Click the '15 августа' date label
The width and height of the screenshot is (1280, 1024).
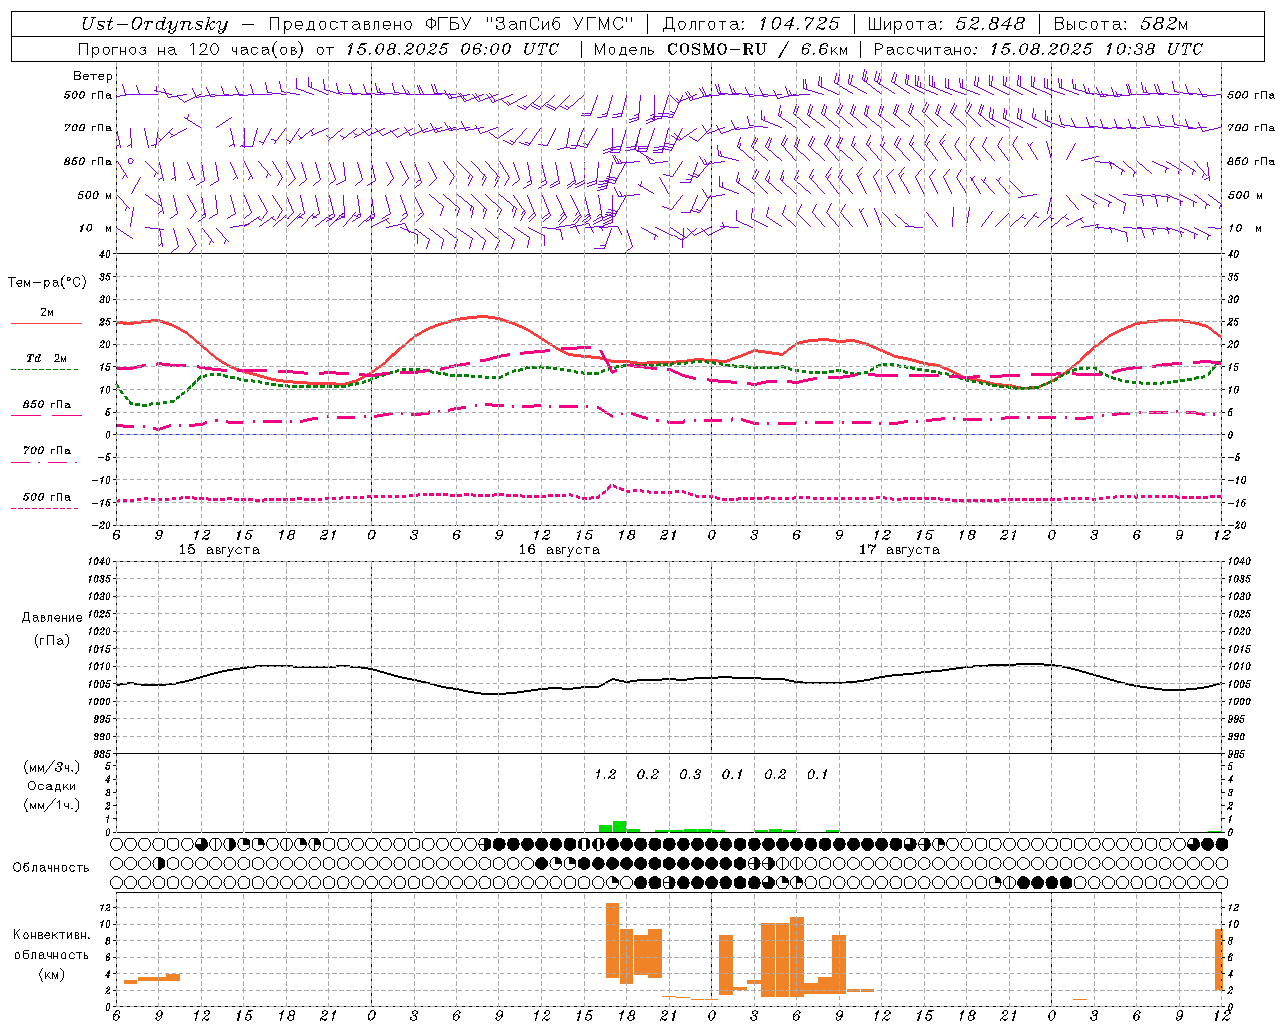pyautogui.click(x=219, y=550)
